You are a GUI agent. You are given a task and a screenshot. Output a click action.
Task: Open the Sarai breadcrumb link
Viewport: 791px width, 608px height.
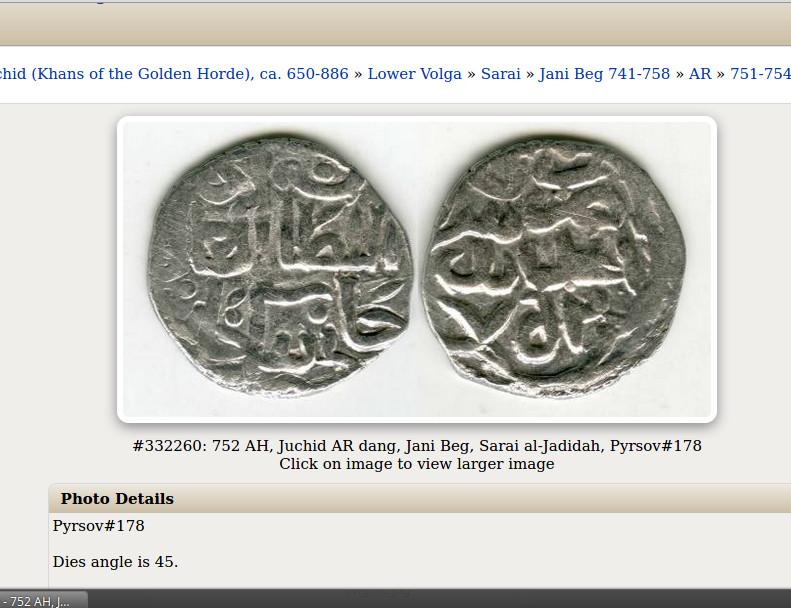pyautogui.click(x=500, y=74)
